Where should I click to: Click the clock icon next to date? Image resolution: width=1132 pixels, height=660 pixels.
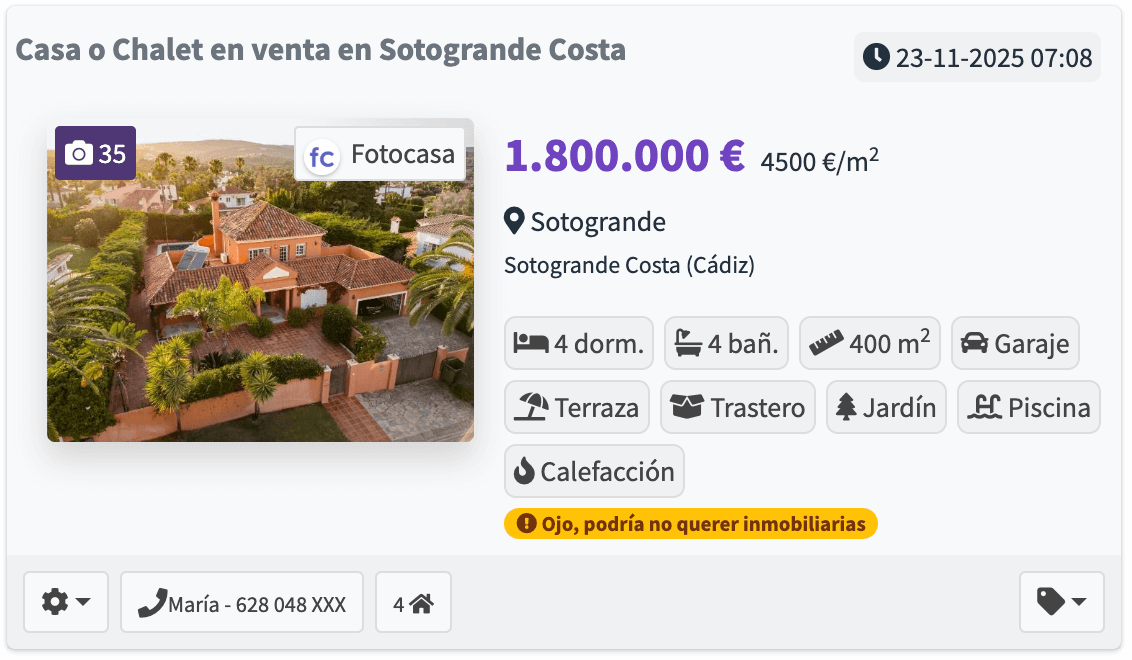click(x=876, y=57)
